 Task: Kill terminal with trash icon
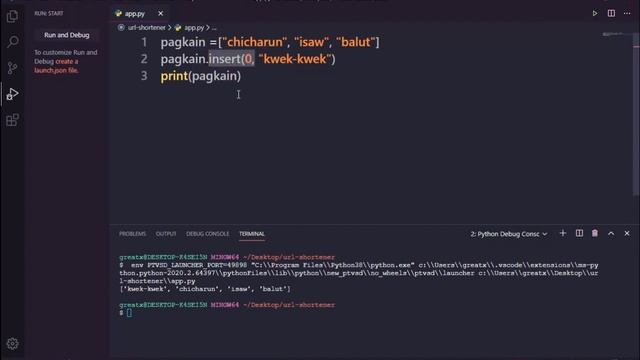point(595,233)
